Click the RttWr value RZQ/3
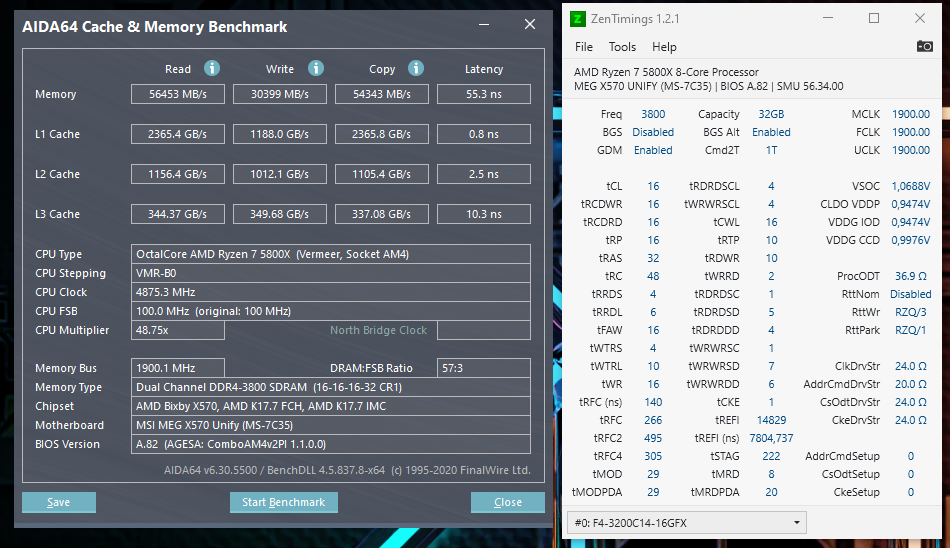950x548 pixels. pyautogui.click(x=911, y=312)
